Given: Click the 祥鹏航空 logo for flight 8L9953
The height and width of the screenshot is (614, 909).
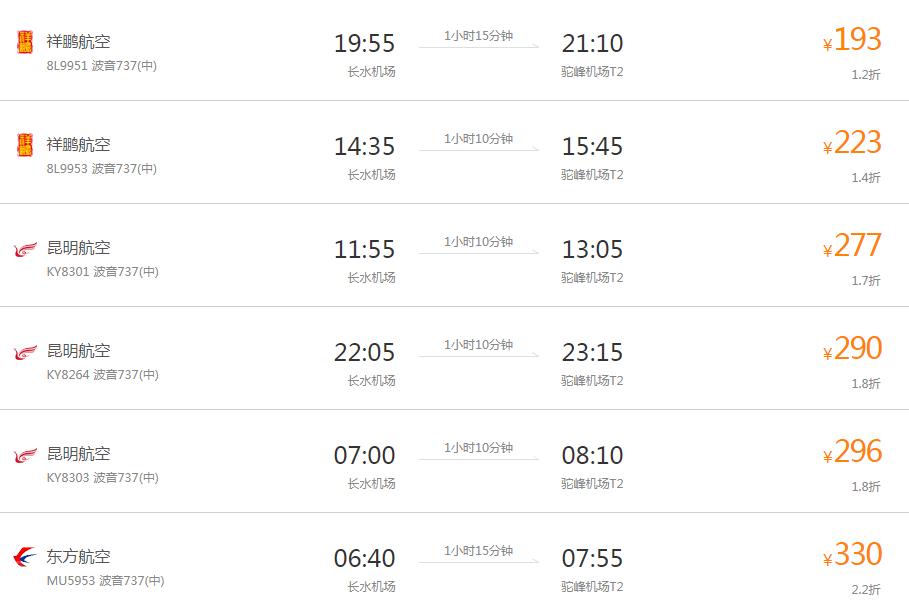Looking at the screenshot, I should click(25, 145).
